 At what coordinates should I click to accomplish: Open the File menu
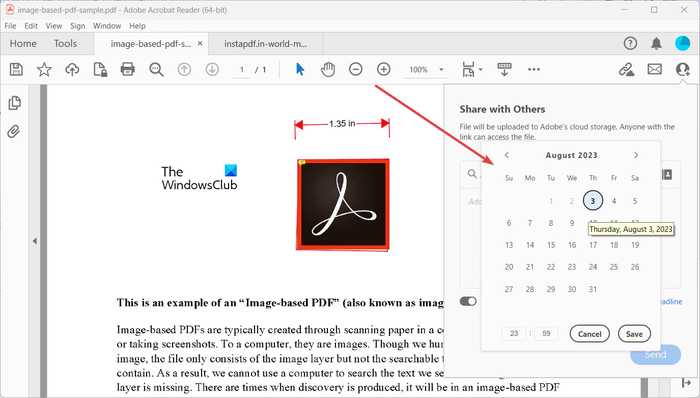pyautogui.click(x=10, y=26)
